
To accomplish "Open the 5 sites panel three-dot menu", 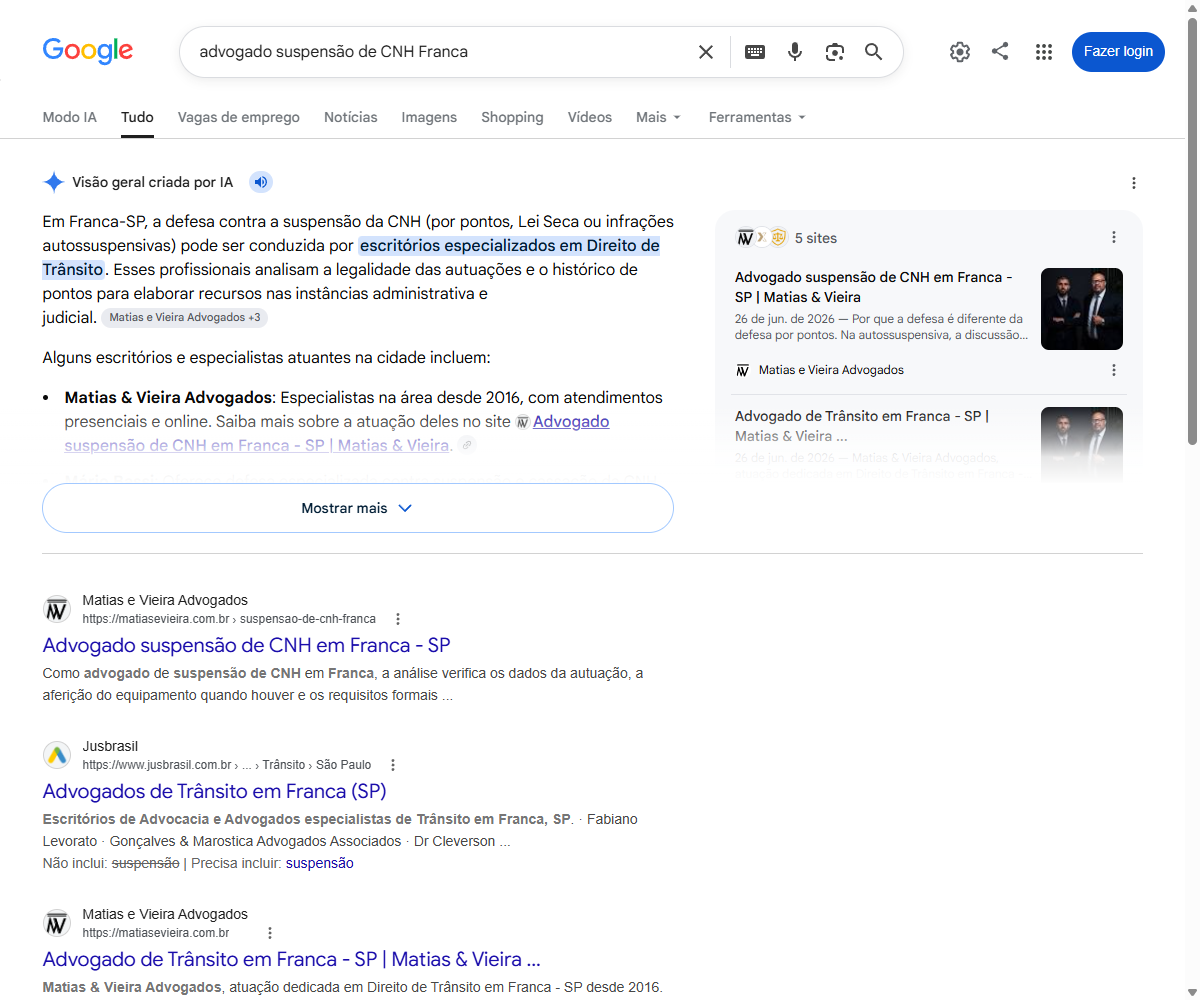I will [x=1114, y=237].
